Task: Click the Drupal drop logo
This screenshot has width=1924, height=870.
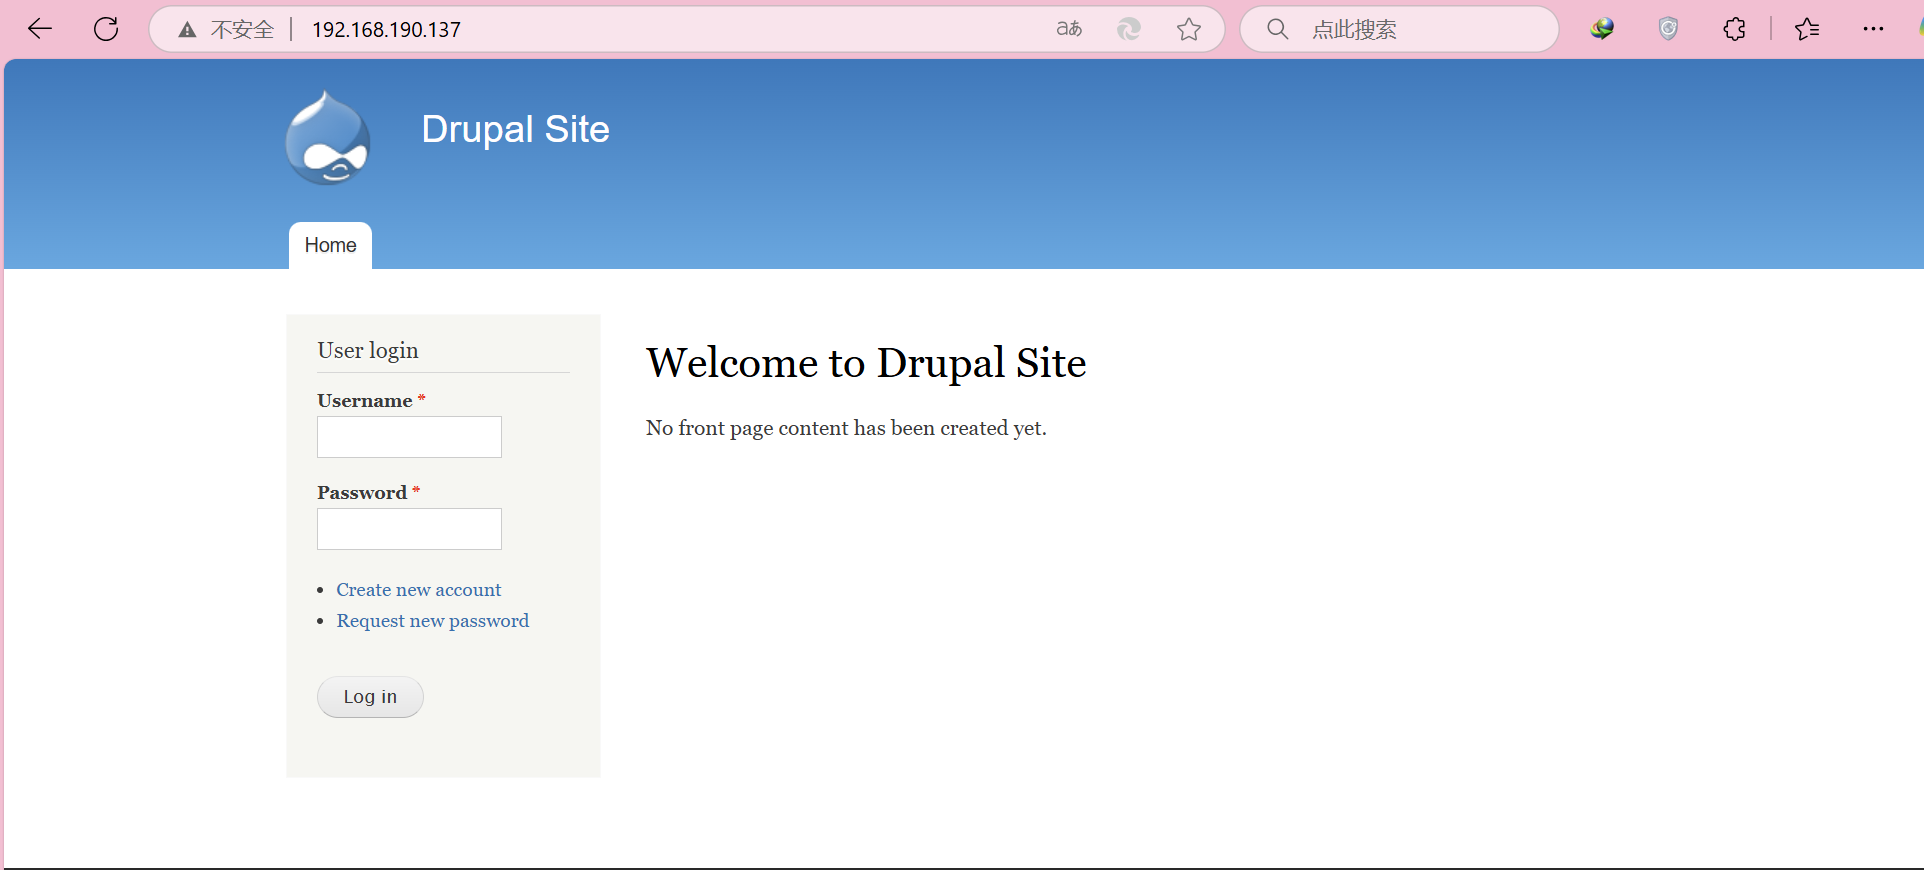Action: 328,137
